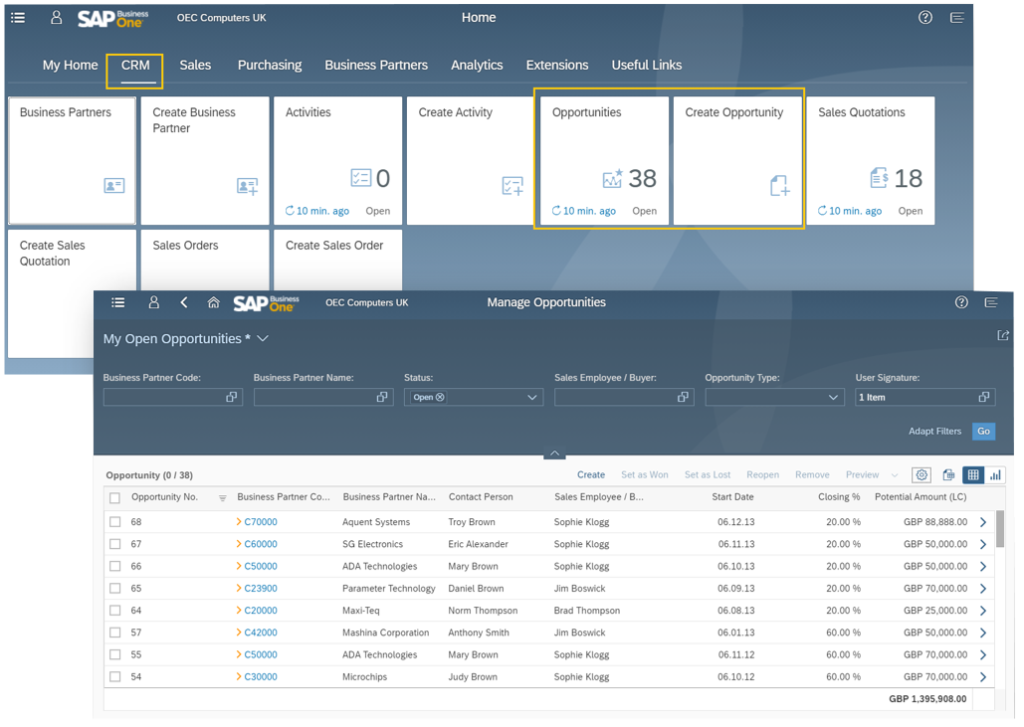Refresh the Sales Quotations tile count
Screen dimensions: 1024x727
coord(822,210)
